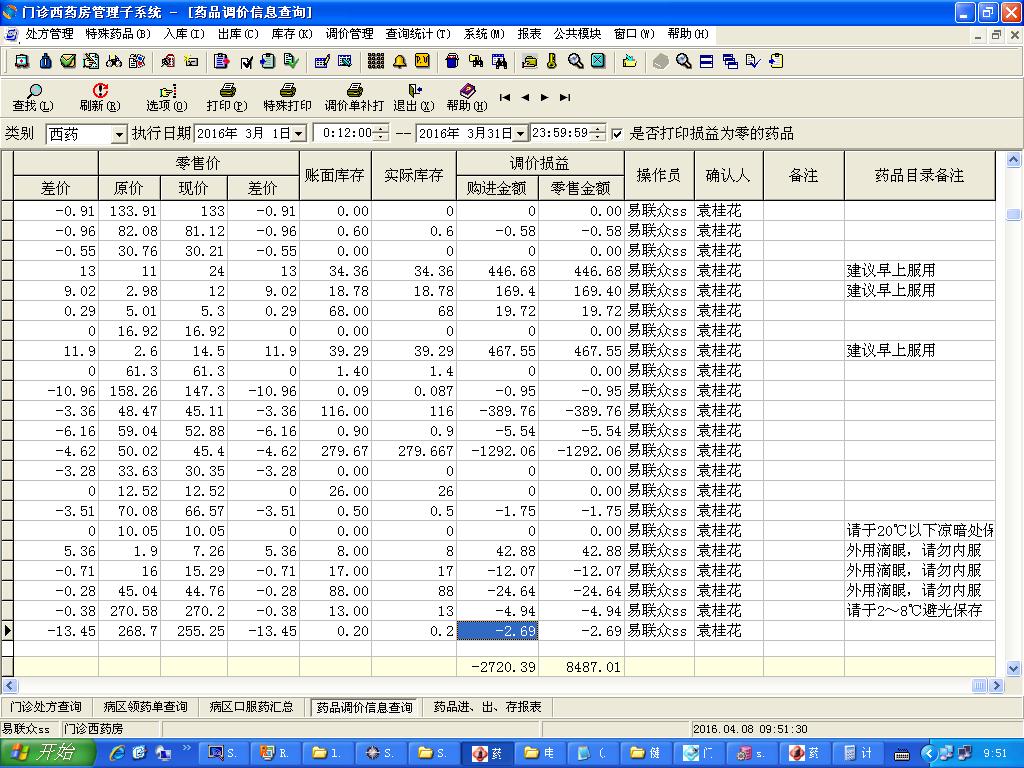Click the Windows 开始 Start button
This screenshot has width=1024, height=768.
coord(47,753)
